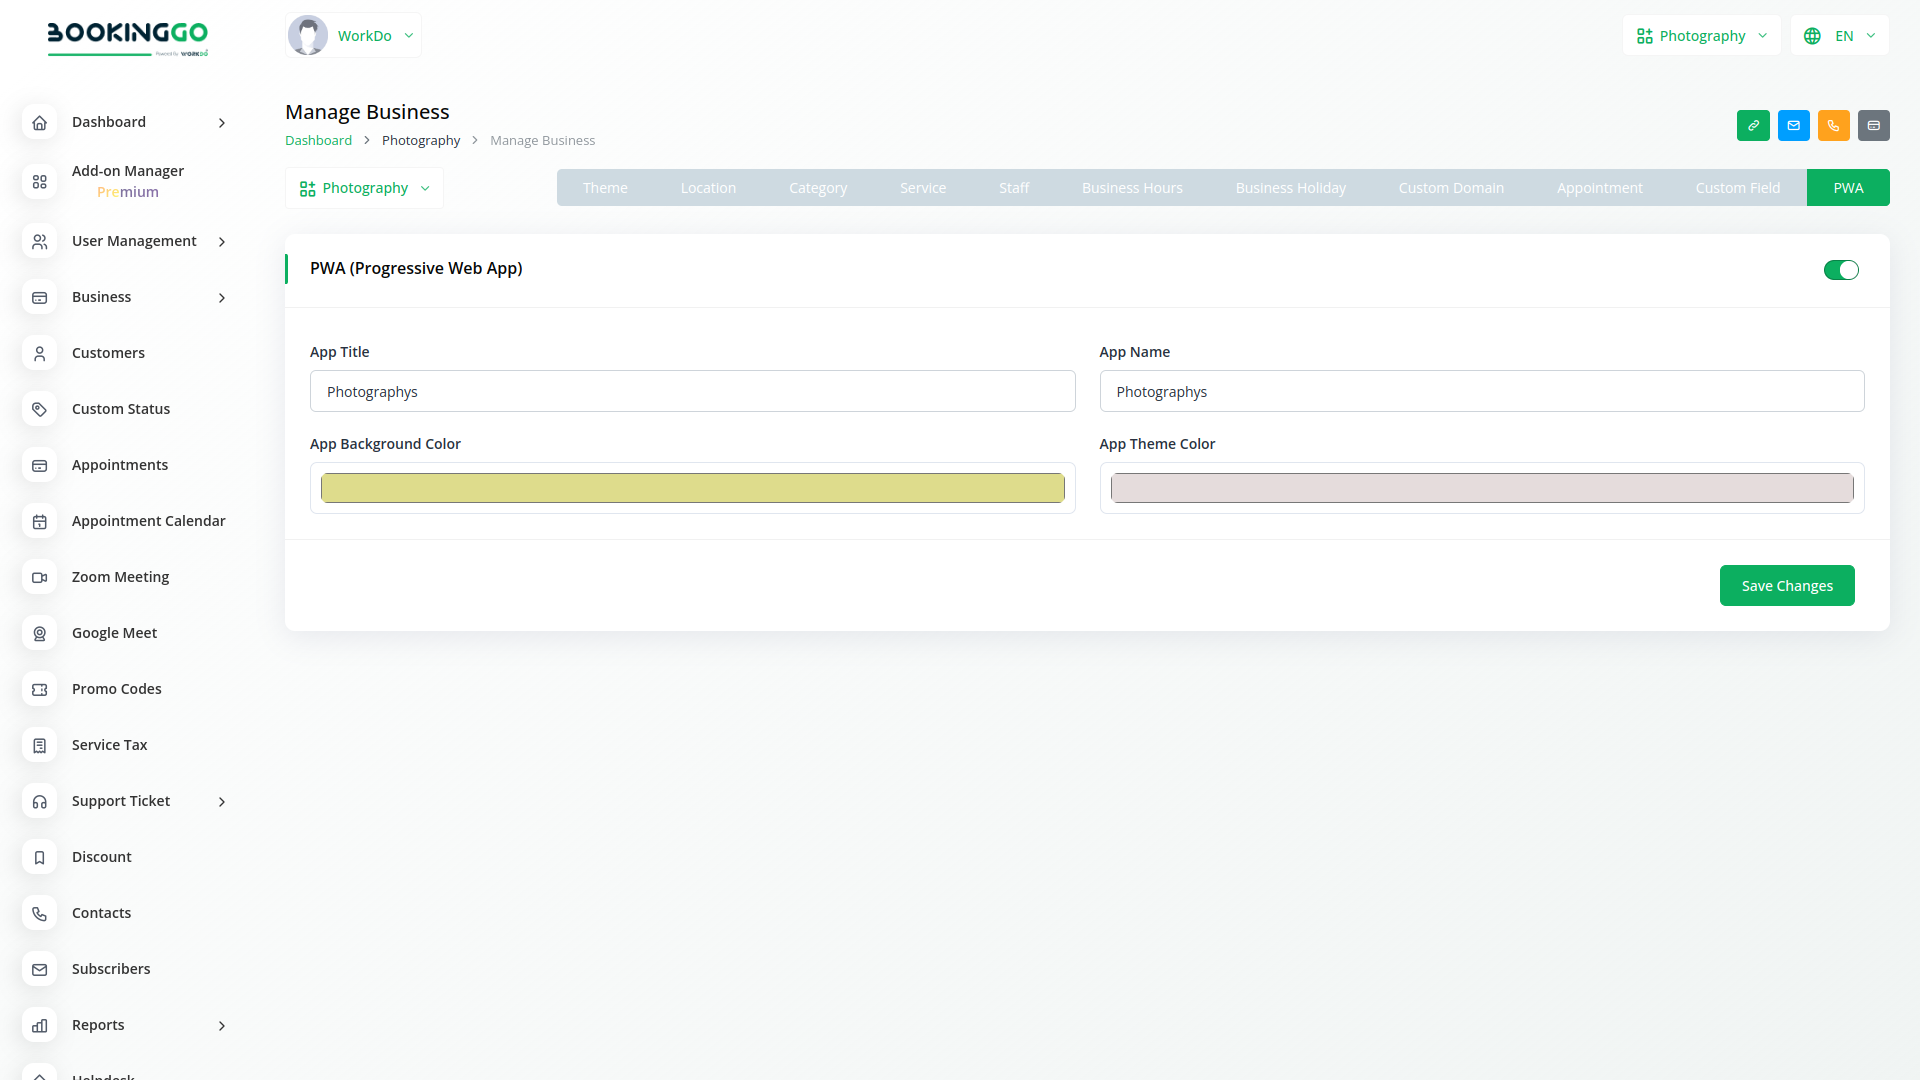Switch to the Custom Domain tab

[1450, 188]
